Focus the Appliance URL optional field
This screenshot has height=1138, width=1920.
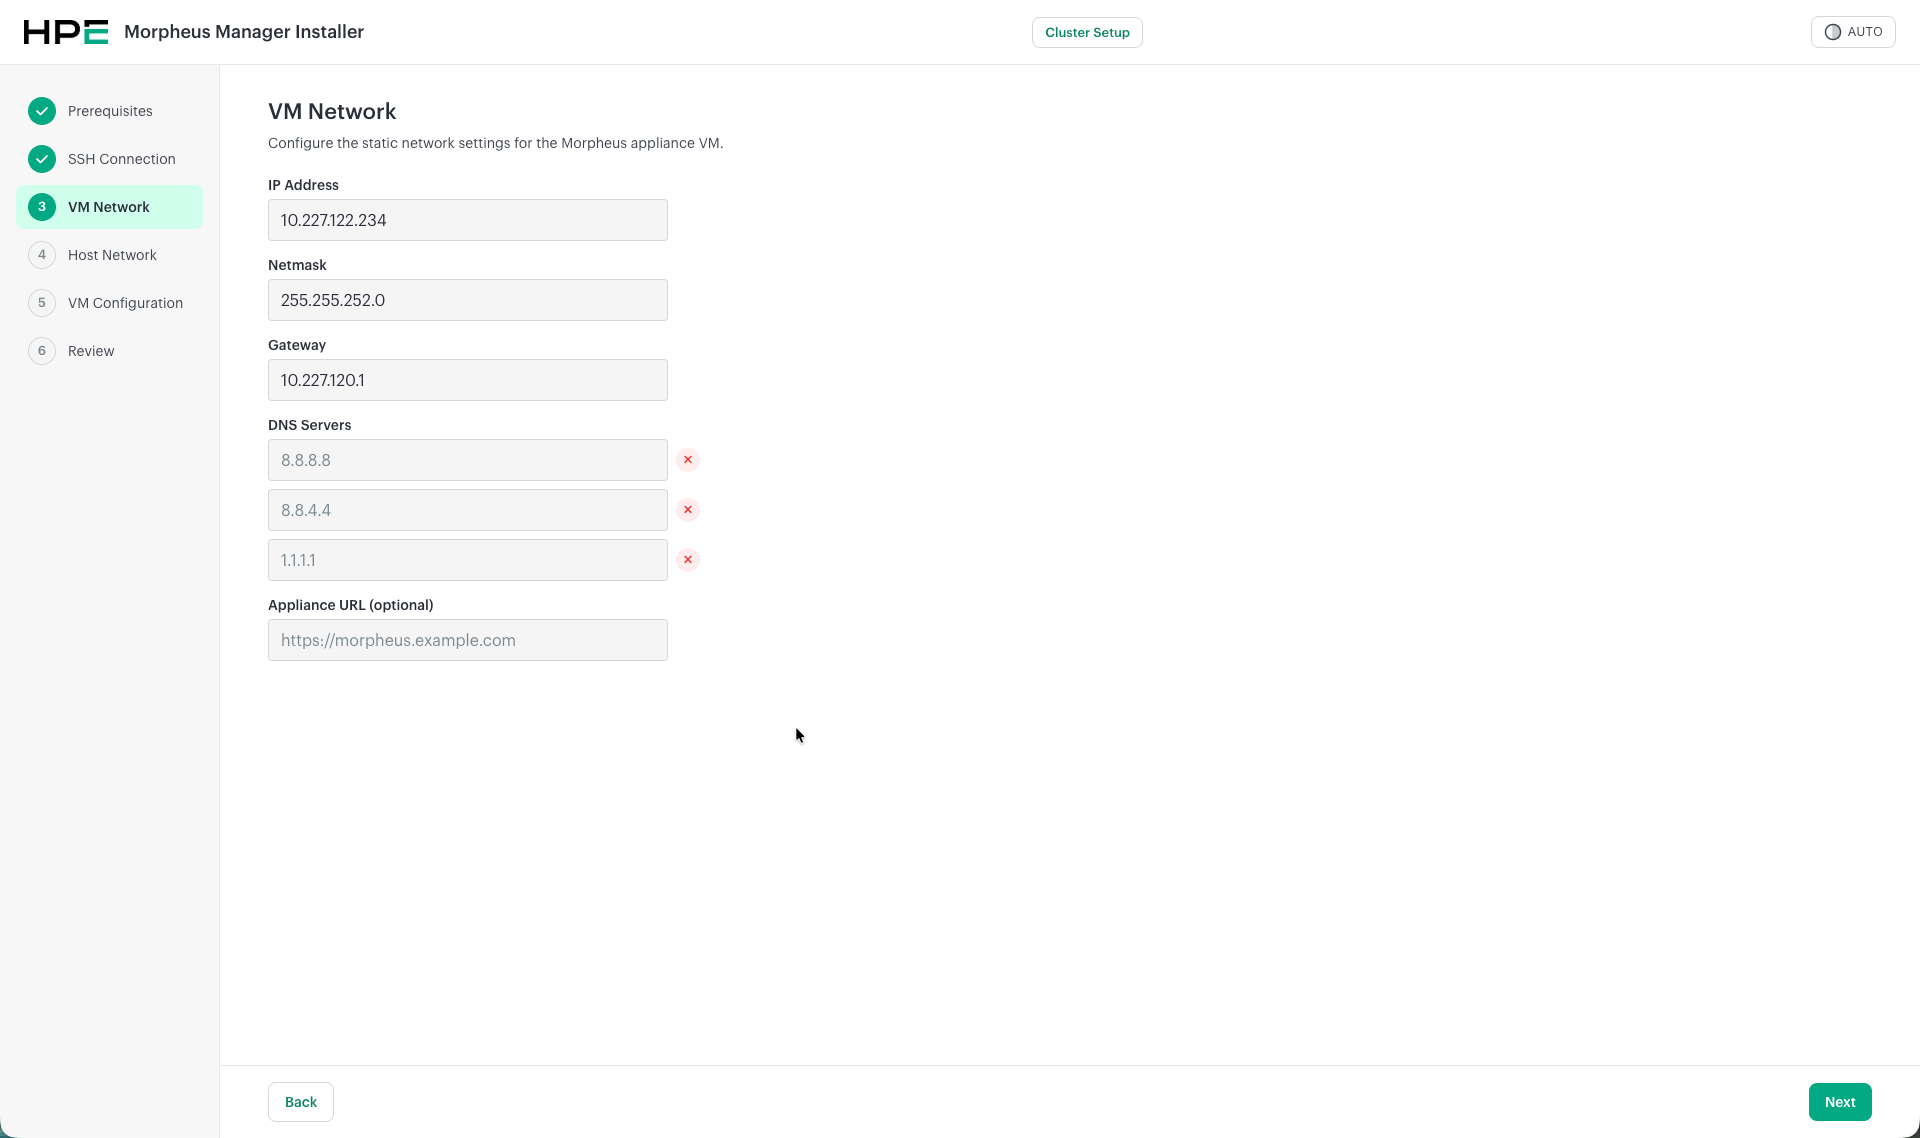(468, 640)
